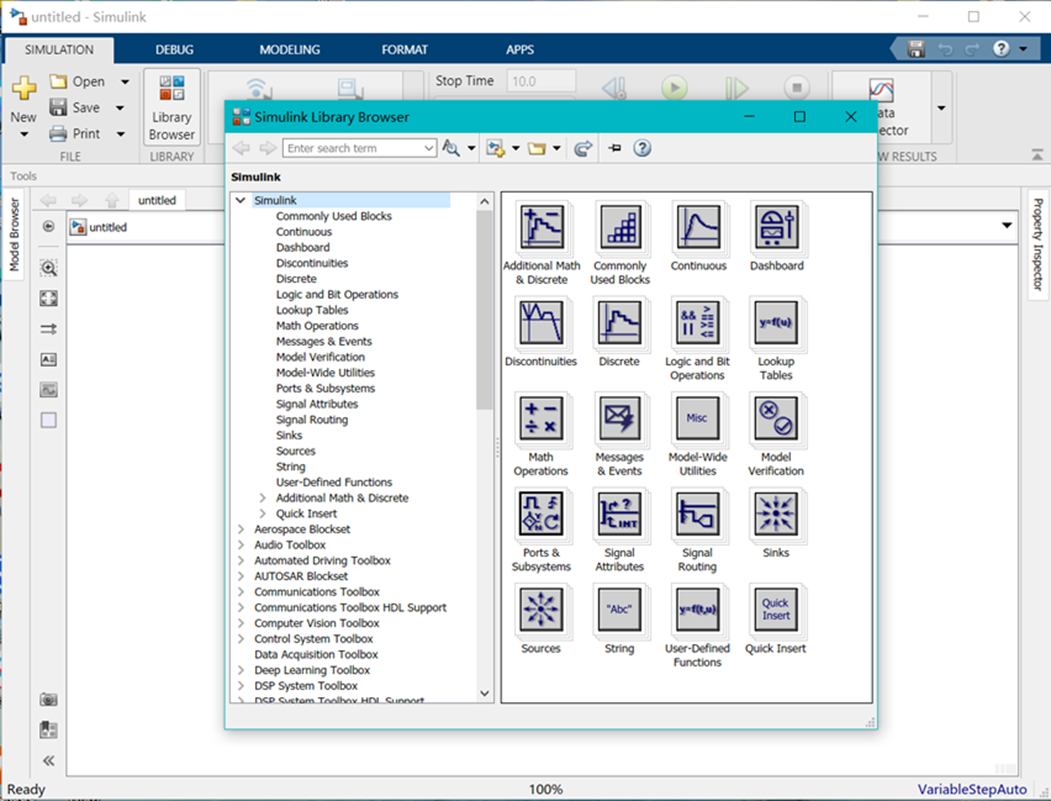Open the User-Defined Functions library icon
The width and height of the screenshot is (1051, 801).
click(x=698, y=610)
